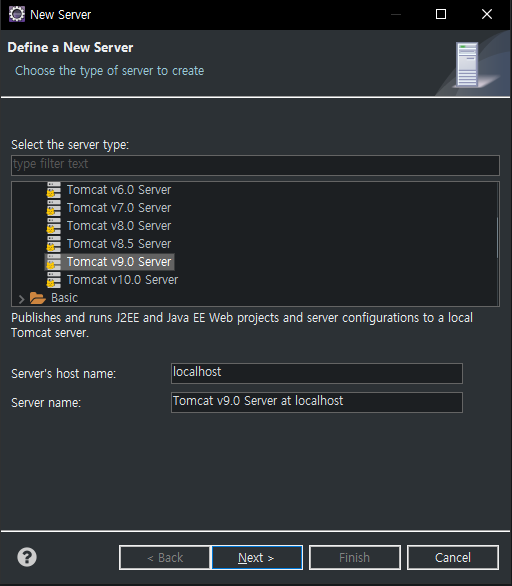The width and height of the screenshot is (512, 586).
Task: Pick Tomcat v8.5 Server
Action: (119, 244)
